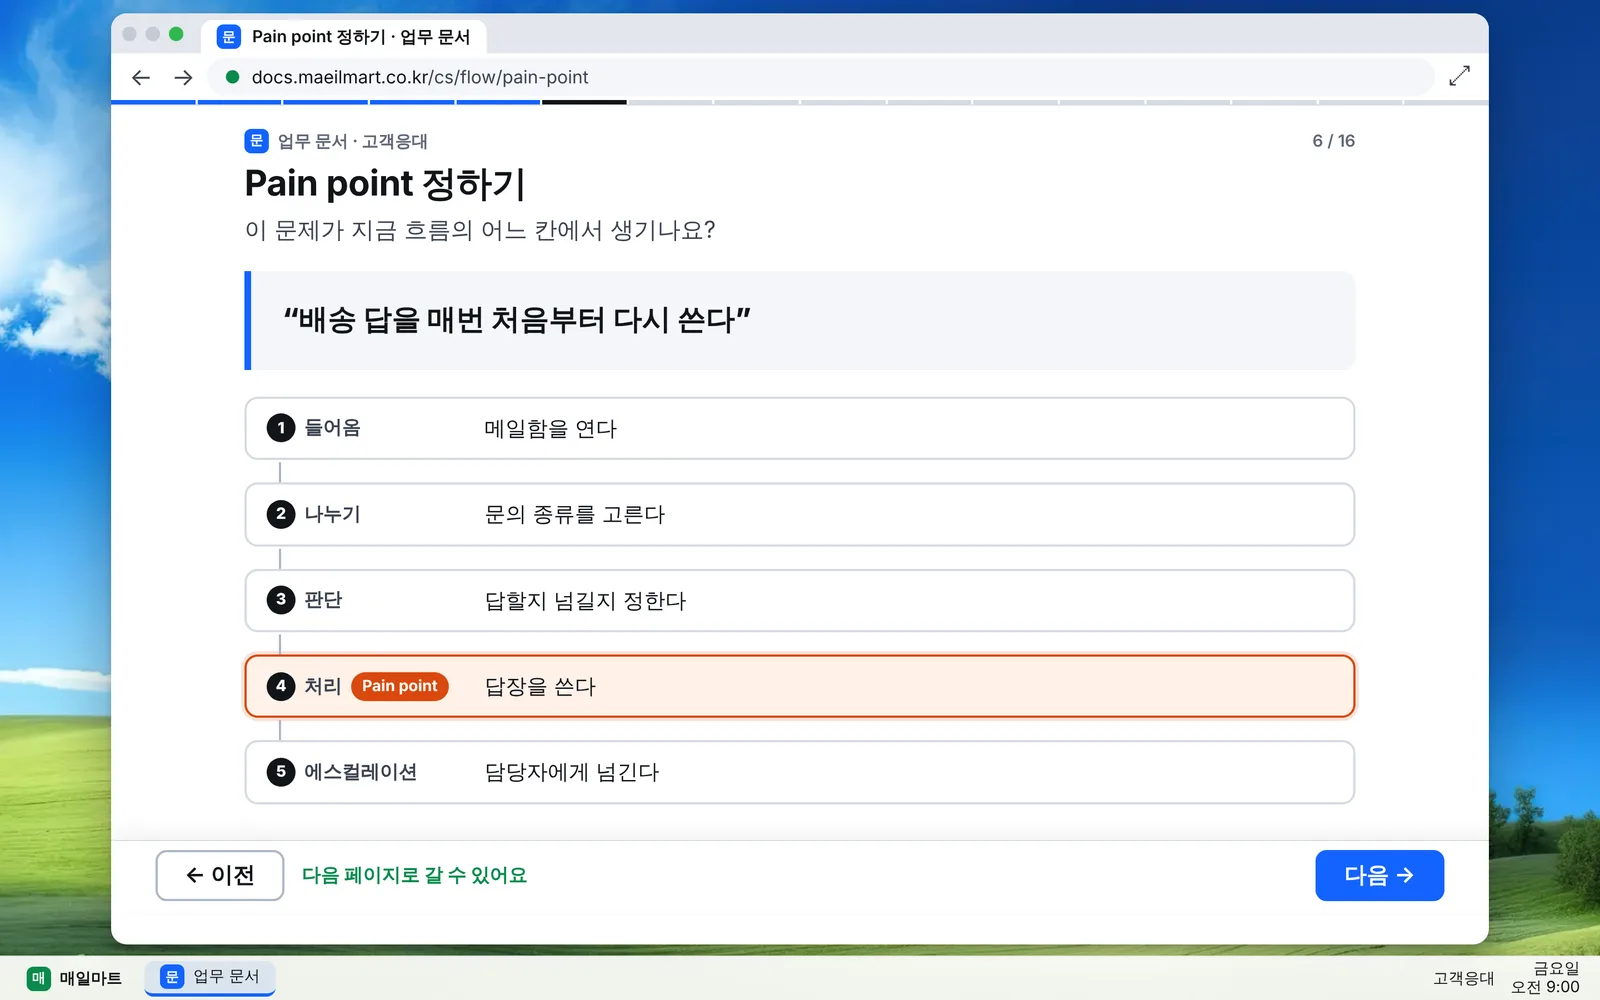Click the step 4 number badge
The width and height of the screenshot is (1600, 1000).
(281, 686)
